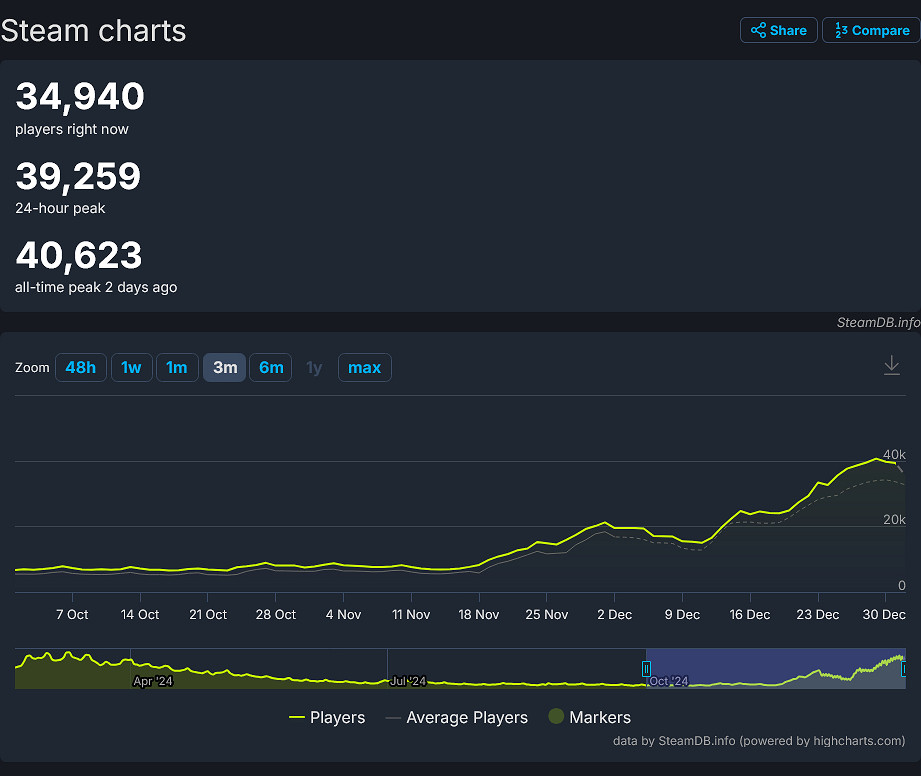Click the left navigator range handle
This screenshot has width=921, height=776.
click(646, 669)
